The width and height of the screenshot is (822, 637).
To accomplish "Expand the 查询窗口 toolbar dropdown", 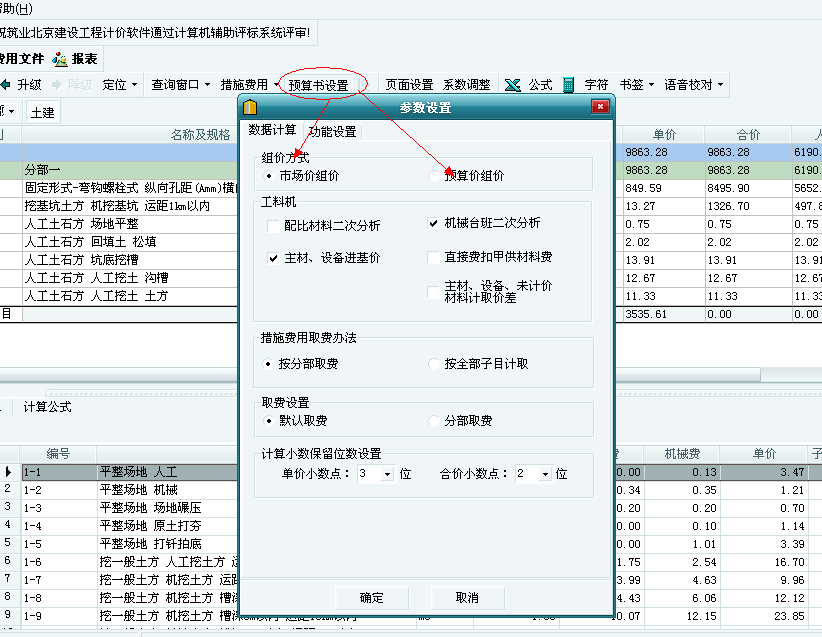I will (208, 85).
